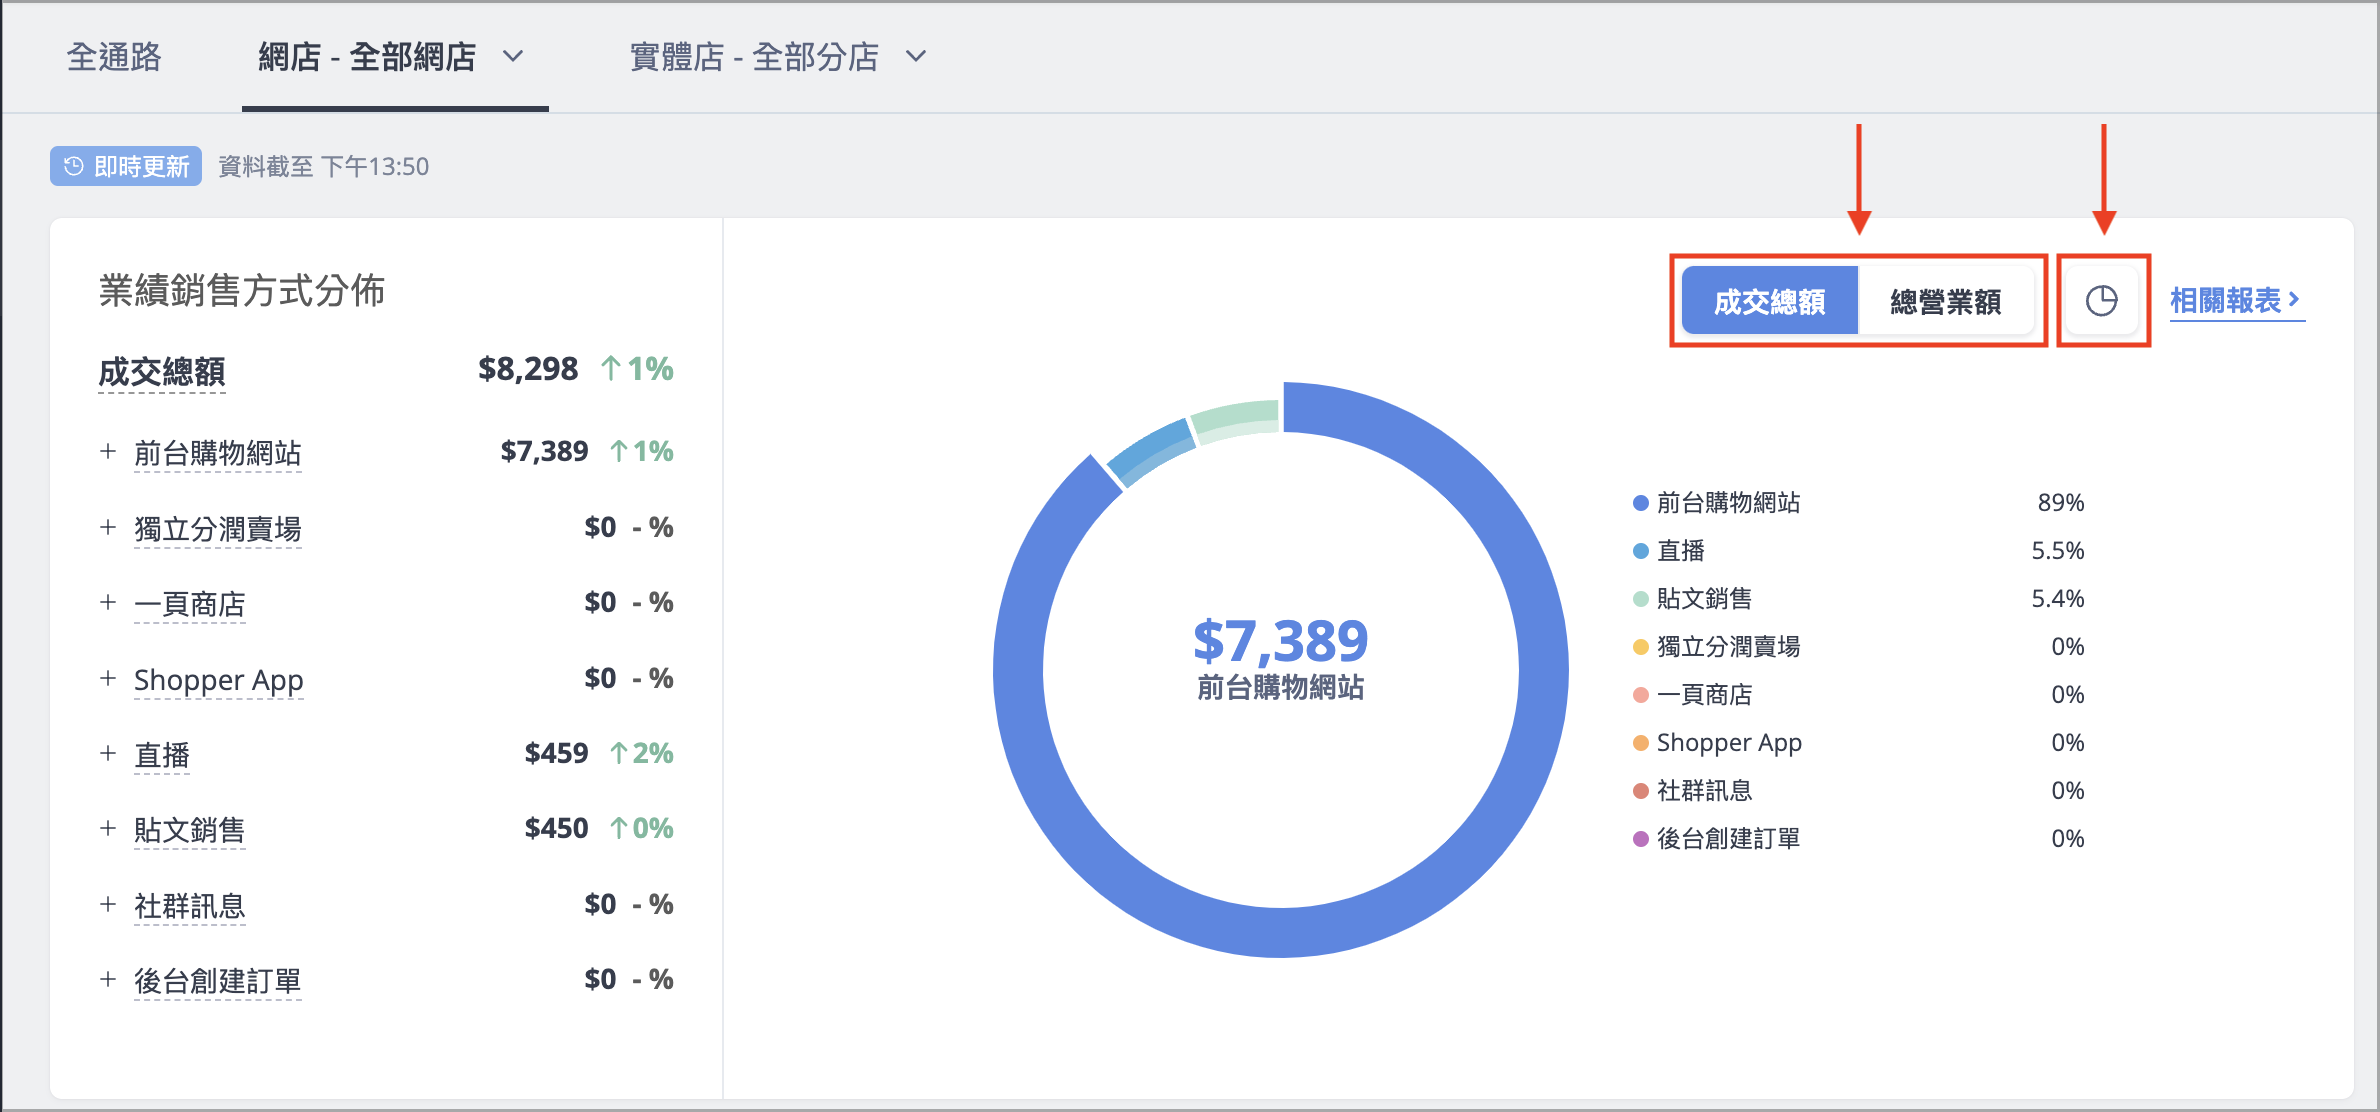Expand the 後台創建訂單 row
2380x1112 pixels.
coord(108,980)
